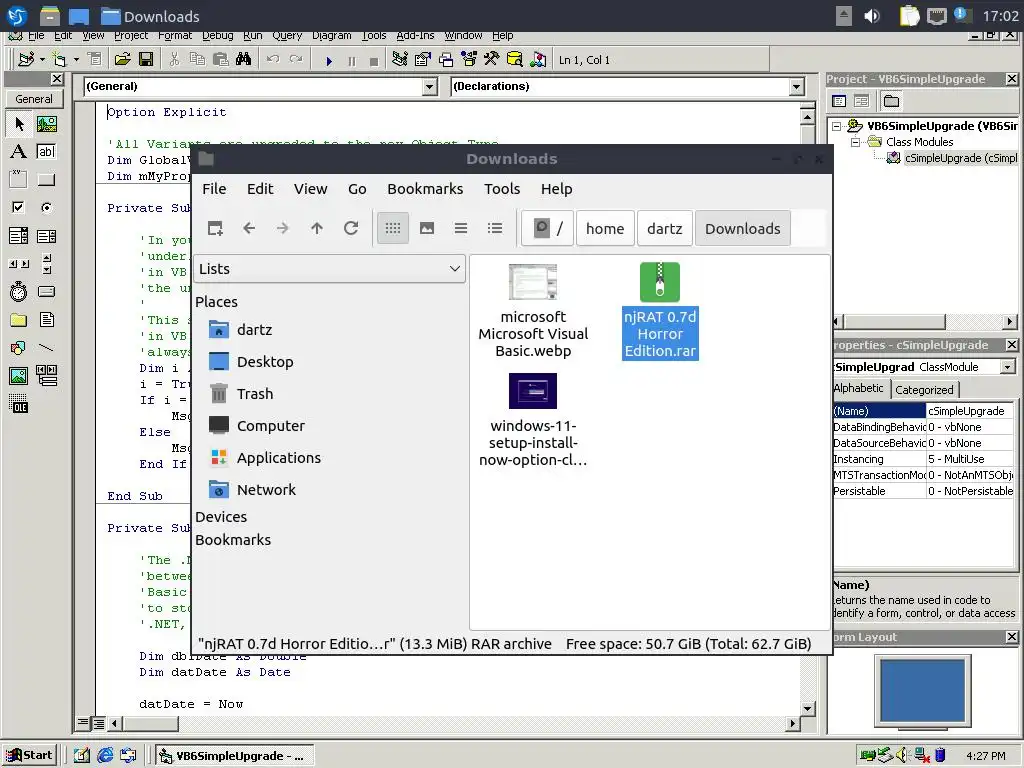1024x768 pixels.
Task: Open the (Declarations) procedure dropdown
Action: (796, 86)
